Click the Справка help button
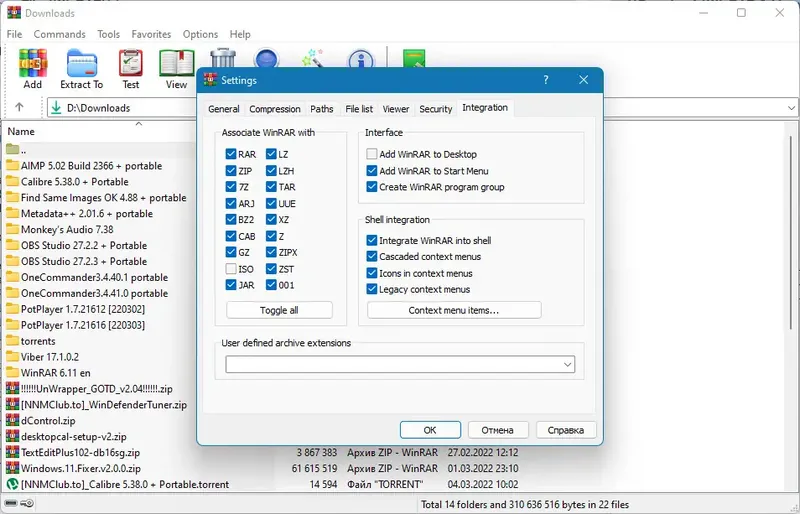Image resolution: width=800 pixels, height=514 pixels. pyautogui.click(x=566, y=430)
